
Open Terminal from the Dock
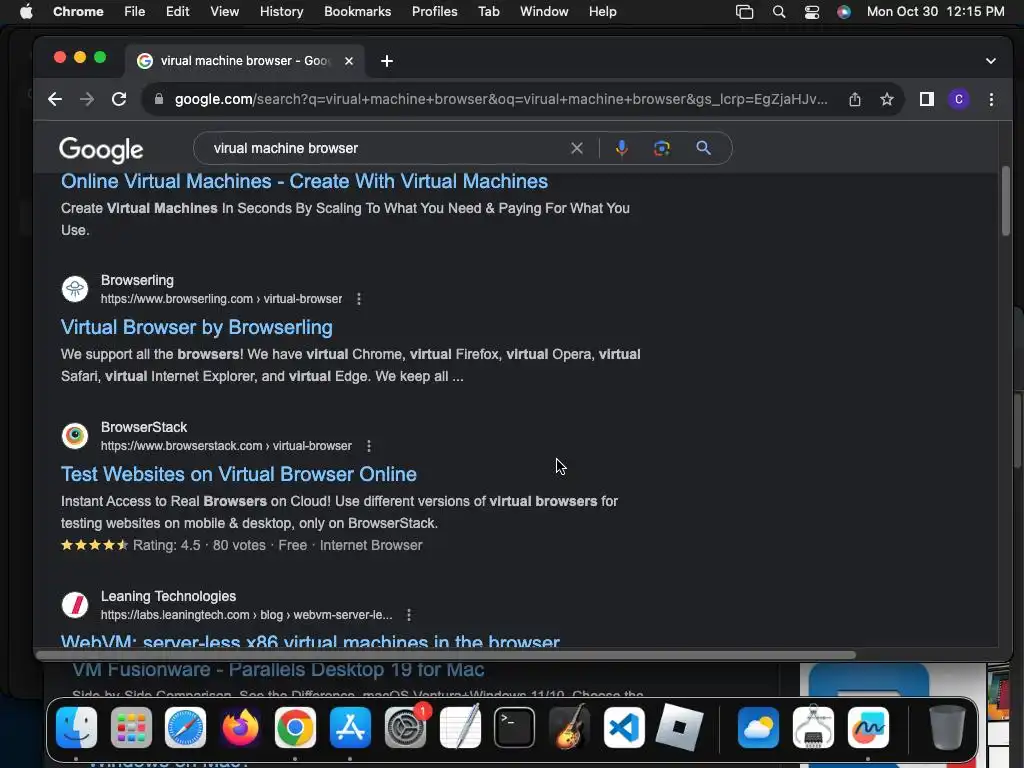pos(515,728)
